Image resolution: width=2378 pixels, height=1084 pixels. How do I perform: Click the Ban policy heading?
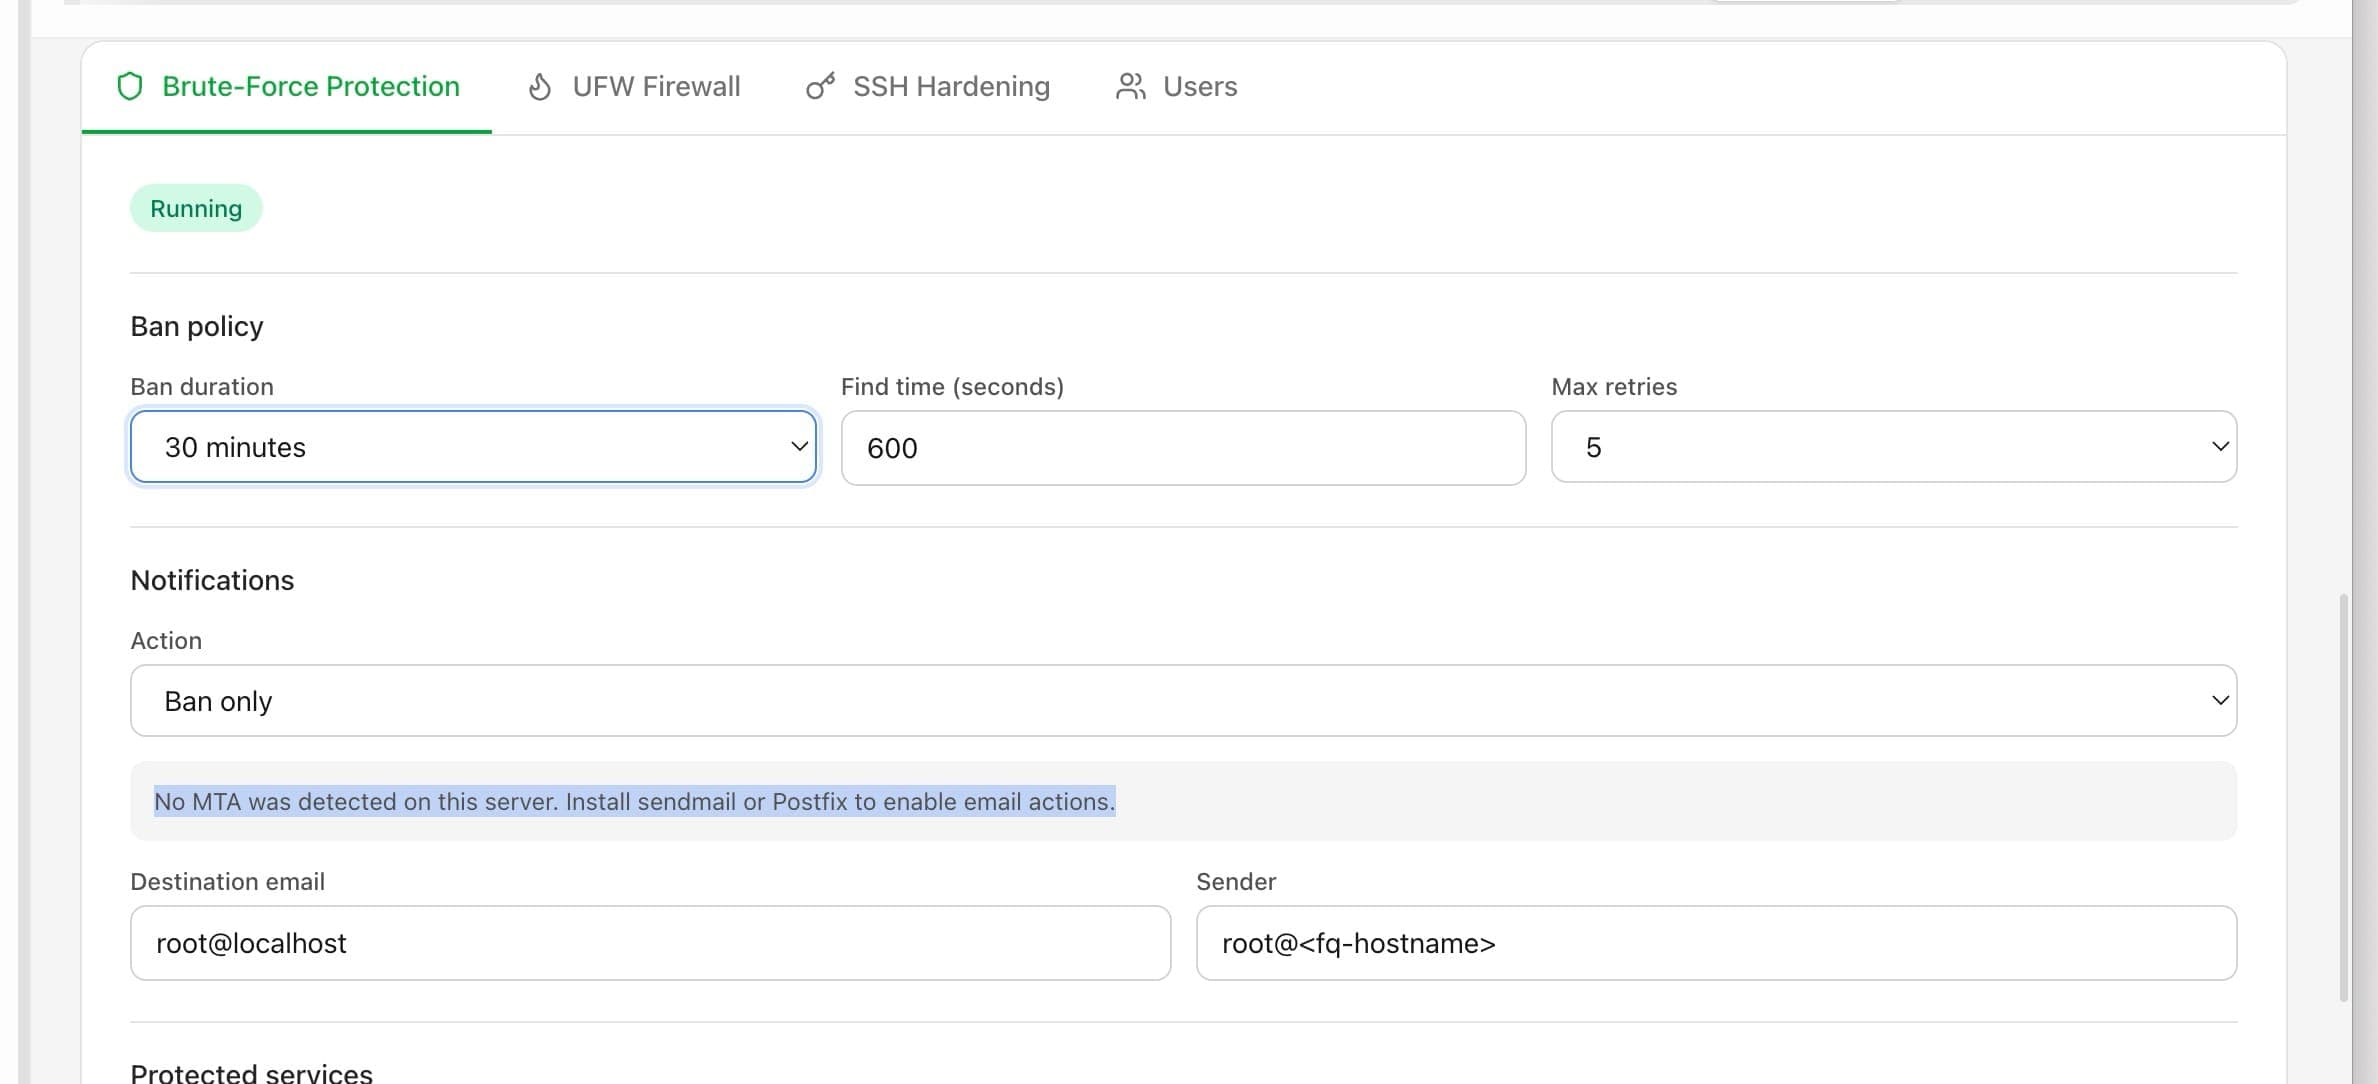(x=197, y=327)
